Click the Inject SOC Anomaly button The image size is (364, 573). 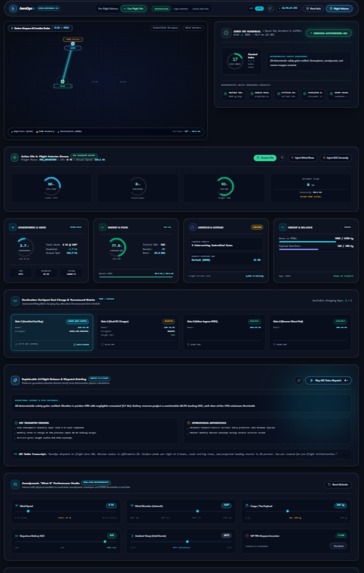pos(336,158)
